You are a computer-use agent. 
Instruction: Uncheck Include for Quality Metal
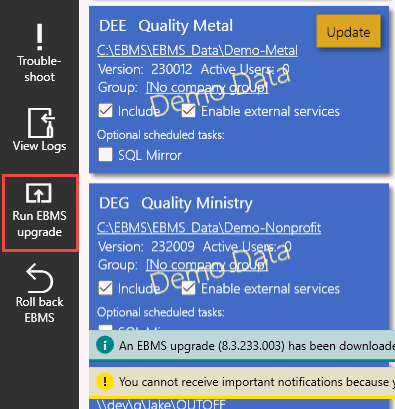click(x=105, y=111)
